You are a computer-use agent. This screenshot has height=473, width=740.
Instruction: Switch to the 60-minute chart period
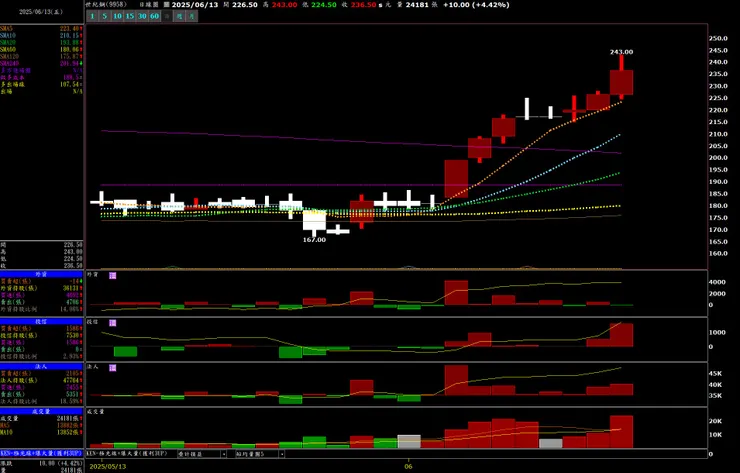click(x=154, y=16)
